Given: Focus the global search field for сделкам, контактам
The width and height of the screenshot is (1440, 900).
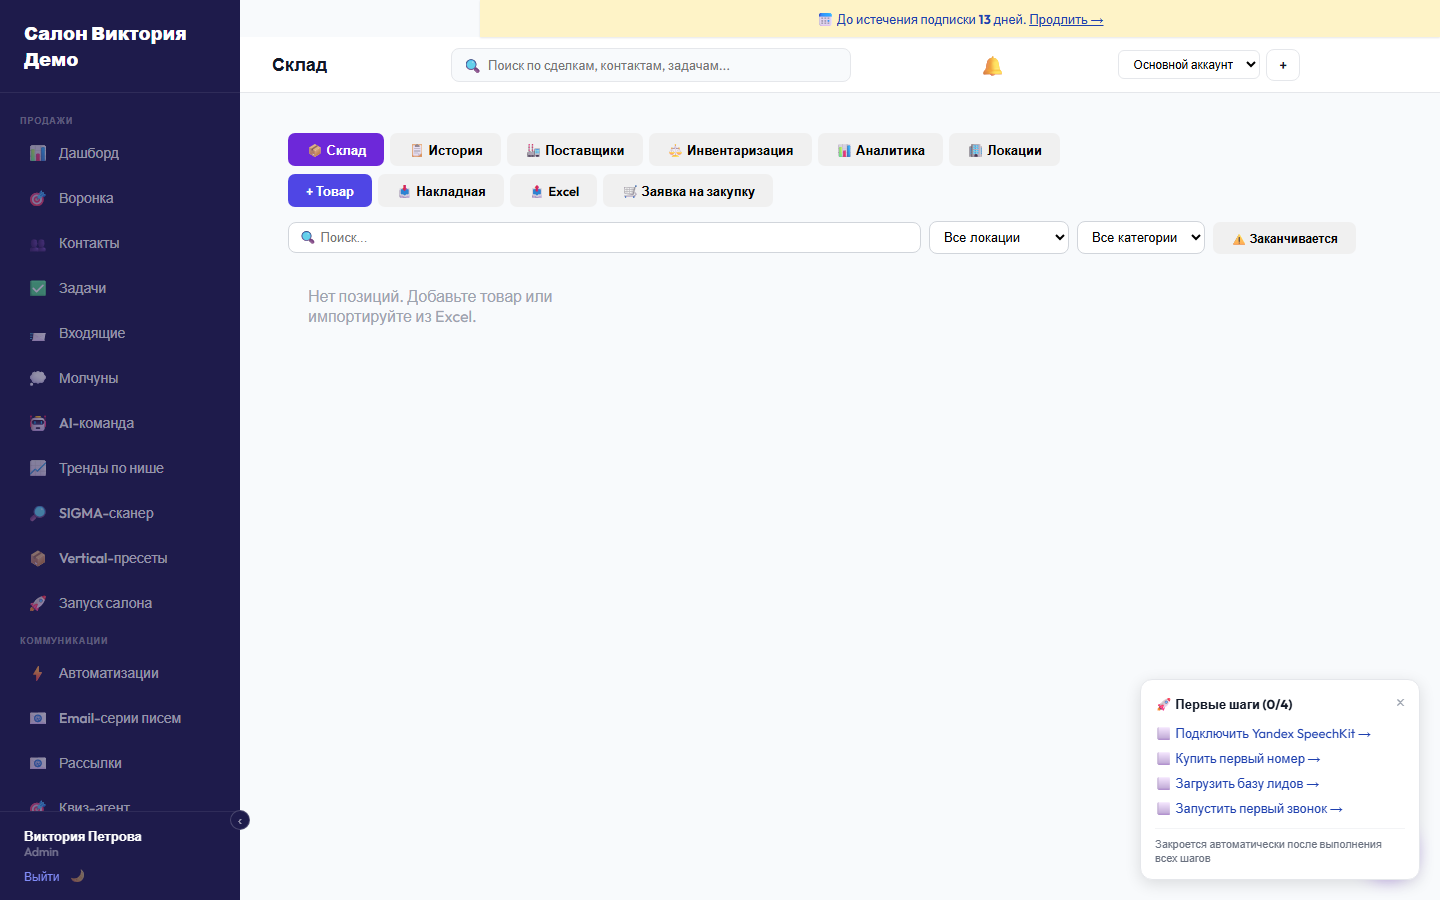Looking at the screenshot, I should click(651, 65).
